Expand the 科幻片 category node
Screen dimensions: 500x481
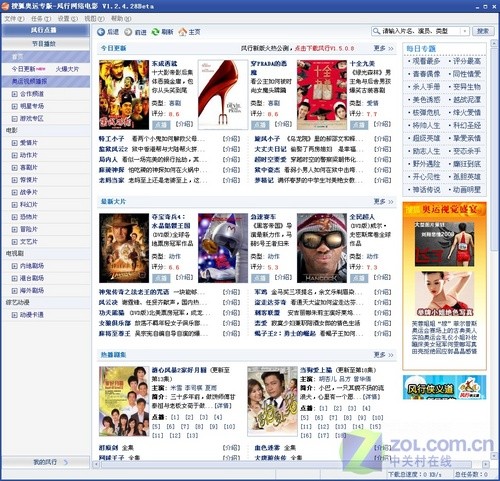pyautogui.click(x=14, y=205)
